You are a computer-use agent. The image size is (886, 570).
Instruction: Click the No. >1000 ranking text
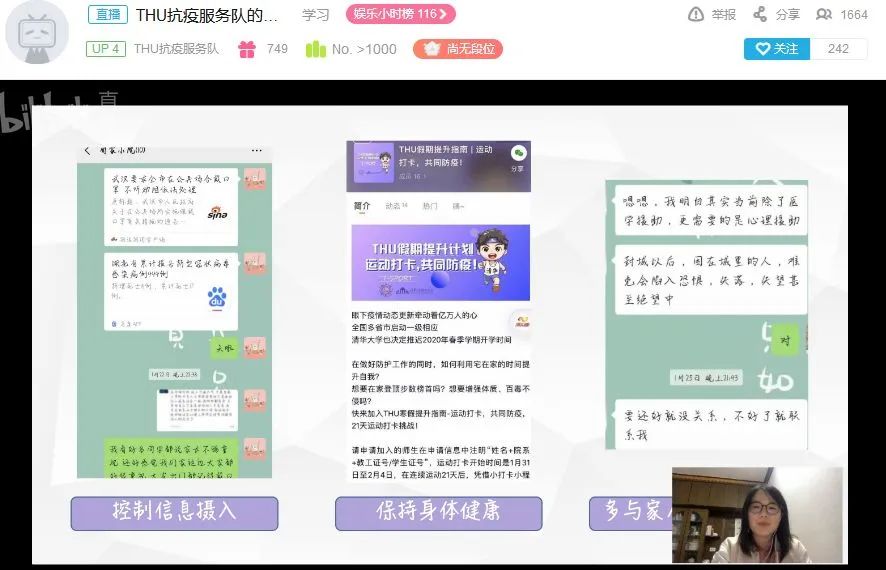point(364,49)
